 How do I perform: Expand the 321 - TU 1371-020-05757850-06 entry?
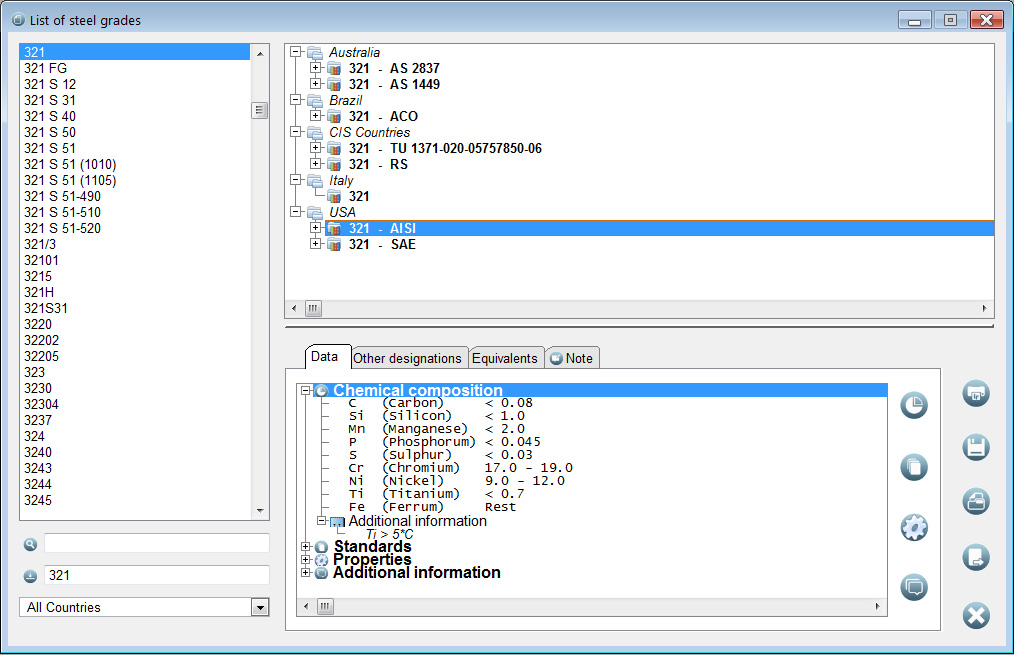click(315, 147)
